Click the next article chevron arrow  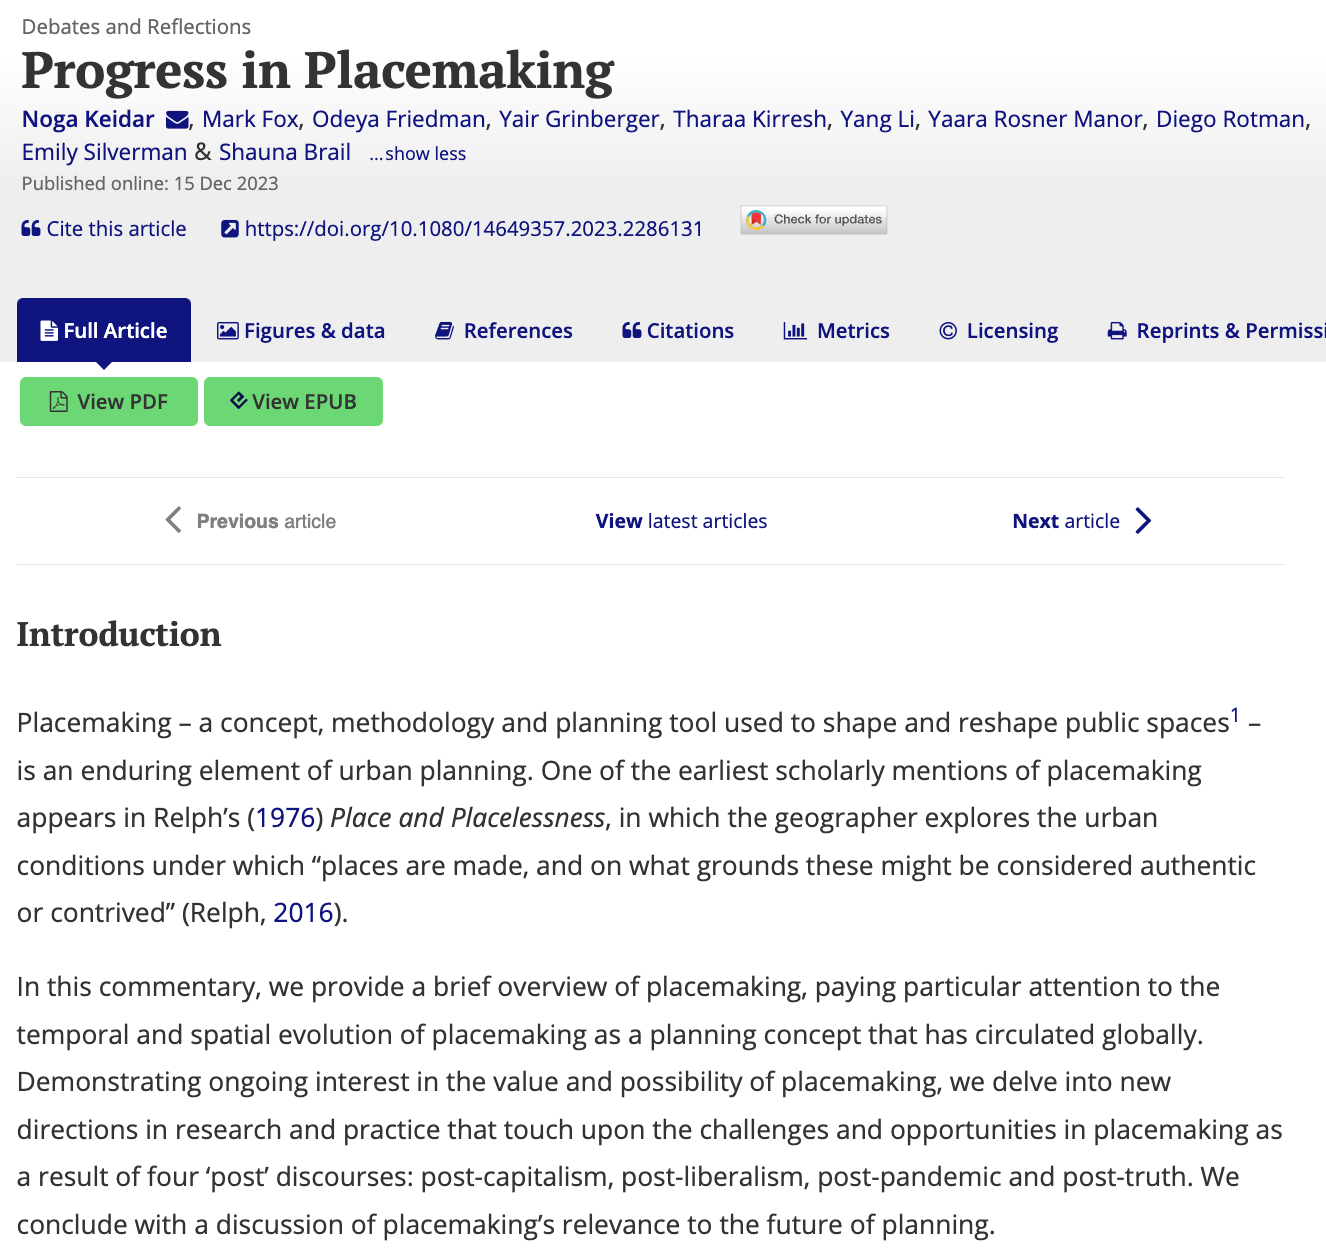tap(1144, 521)
